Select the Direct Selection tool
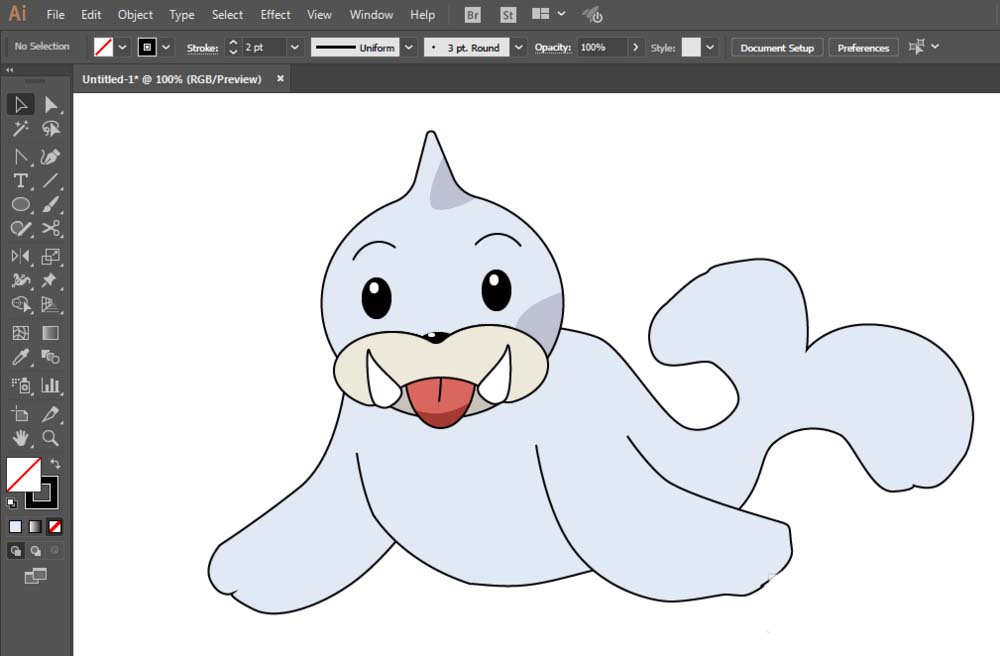 point(51,105)
